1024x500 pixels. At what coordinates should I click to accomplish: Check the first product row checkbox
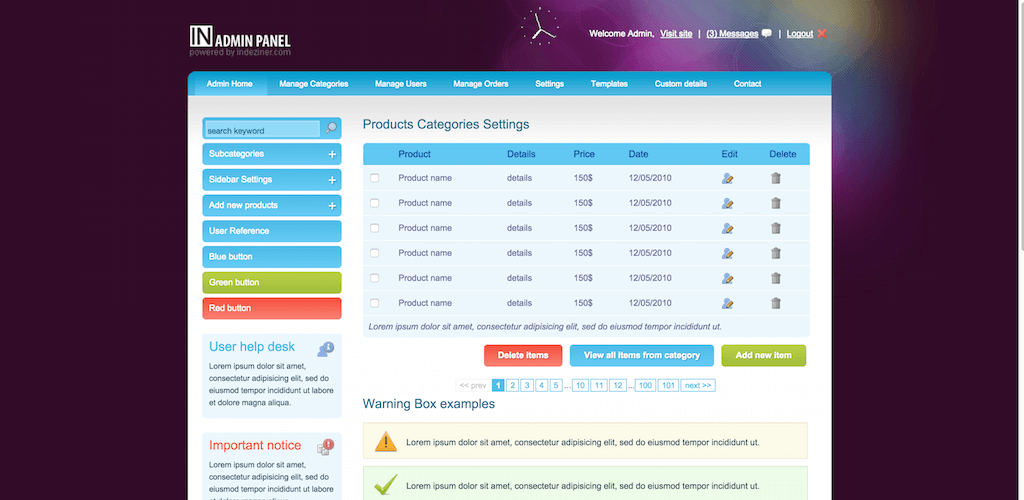pyautogui.click(x=374, y=178)
